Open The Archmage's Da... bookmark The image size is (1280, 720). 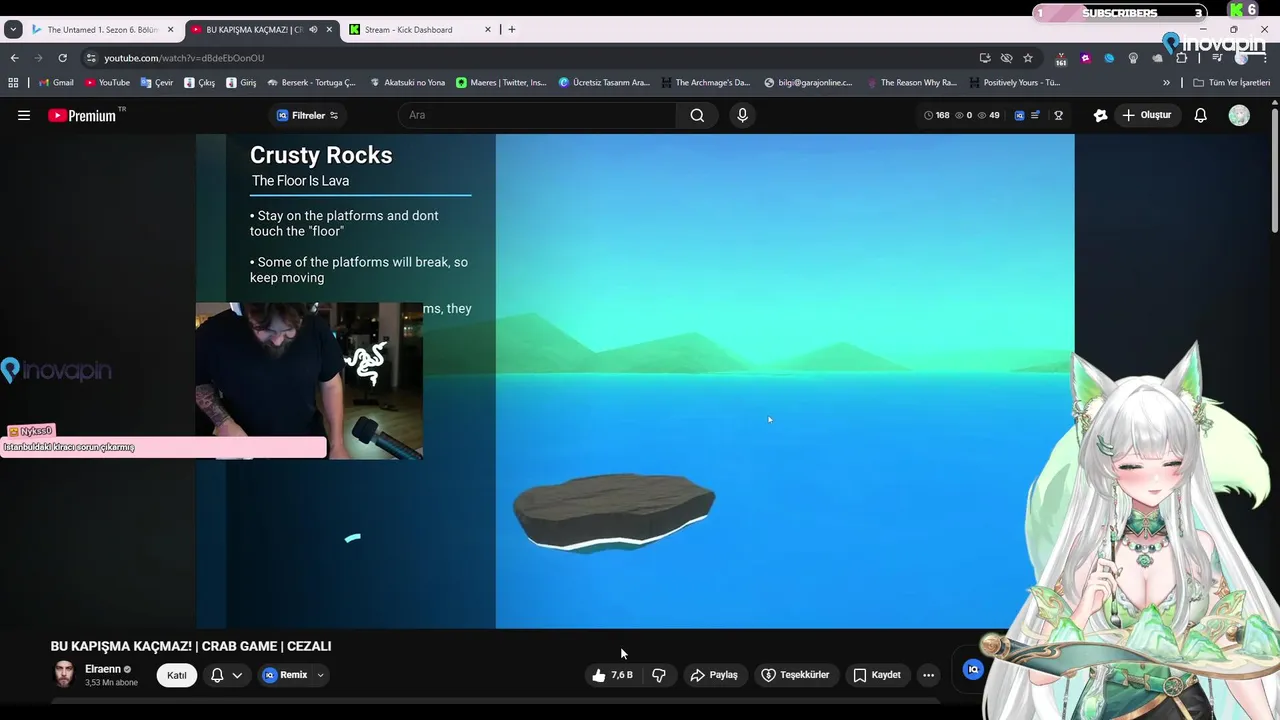tap(705, 83)
